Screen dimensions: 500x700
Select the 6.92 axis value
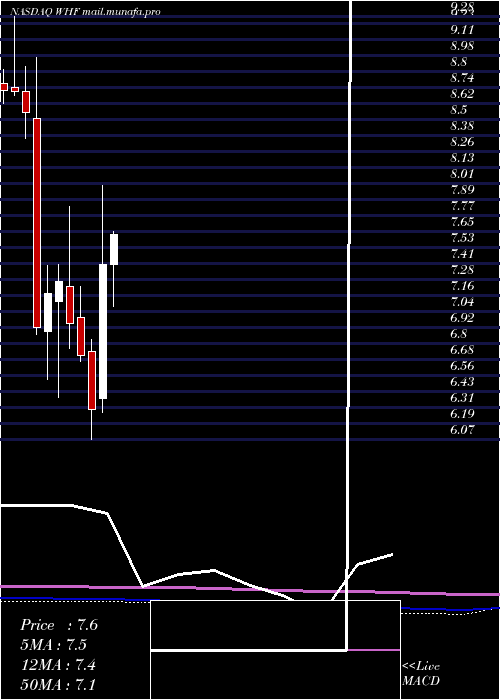(x=462, y=318)
